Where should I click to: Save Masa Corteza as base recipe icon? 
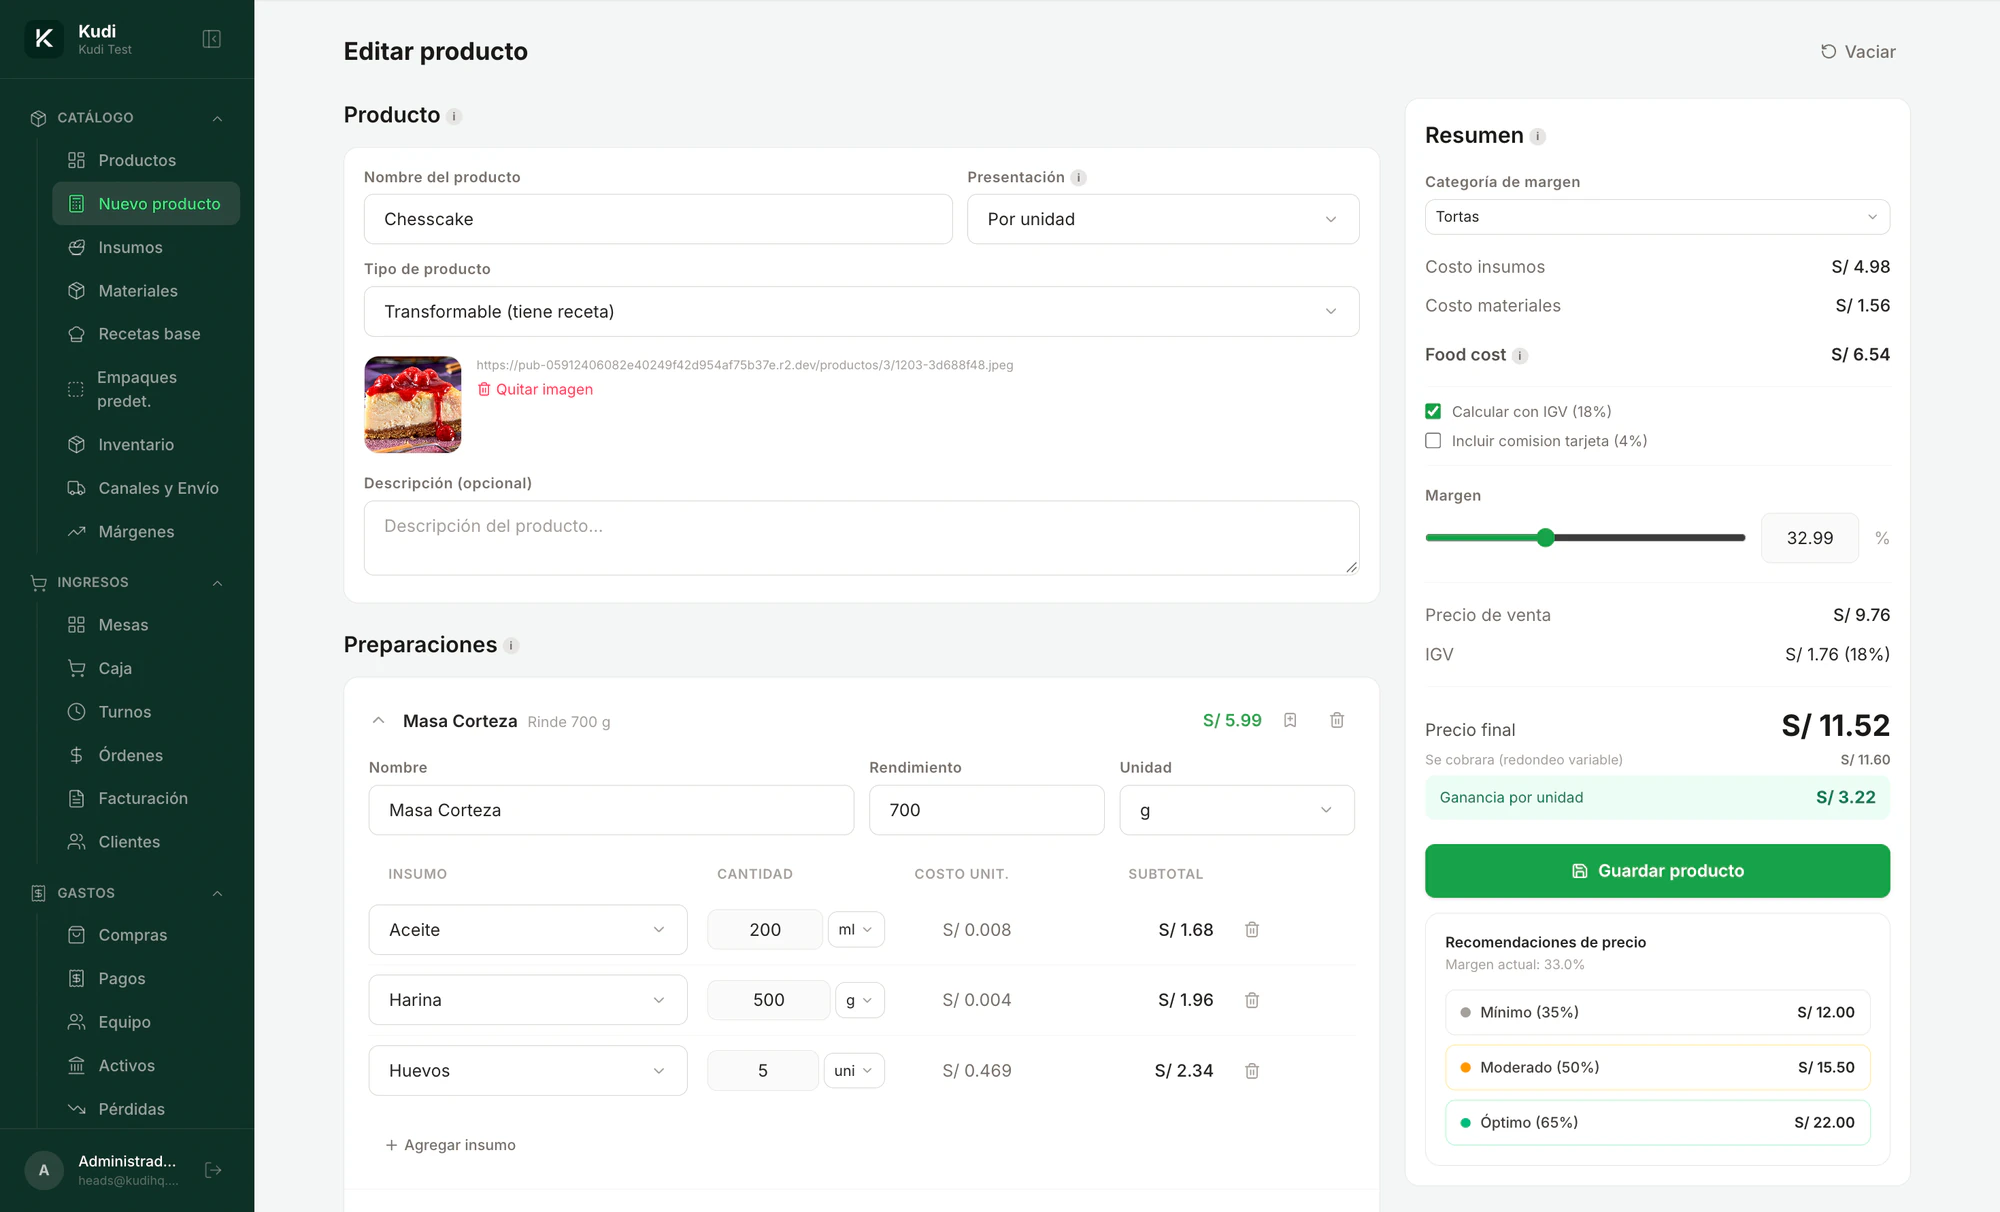[1290, 720]
